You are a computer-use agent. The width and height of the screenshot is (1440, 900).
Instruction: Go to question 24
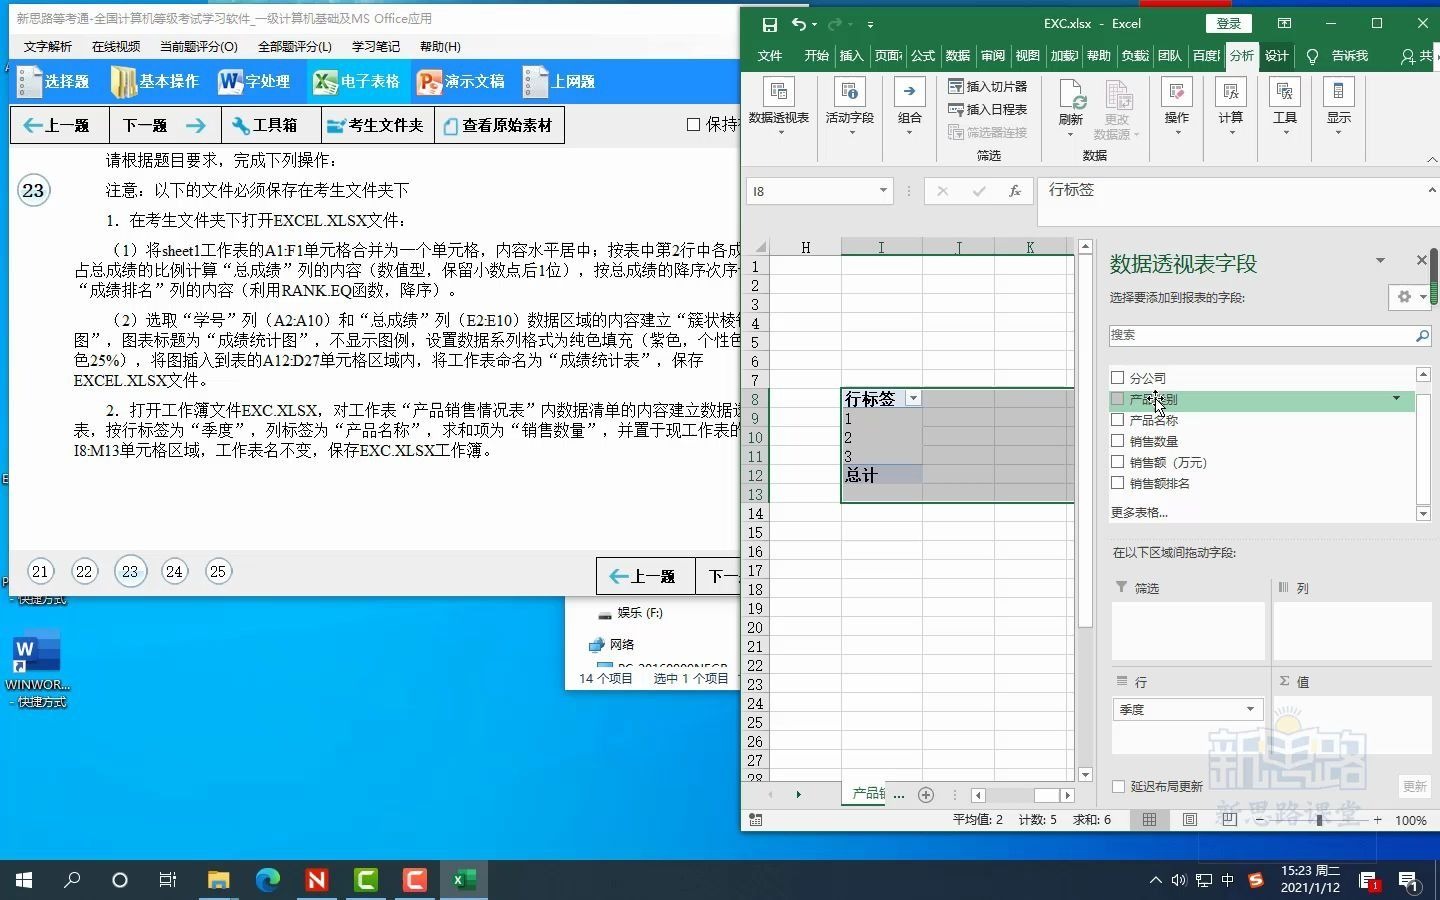[174, 571]
